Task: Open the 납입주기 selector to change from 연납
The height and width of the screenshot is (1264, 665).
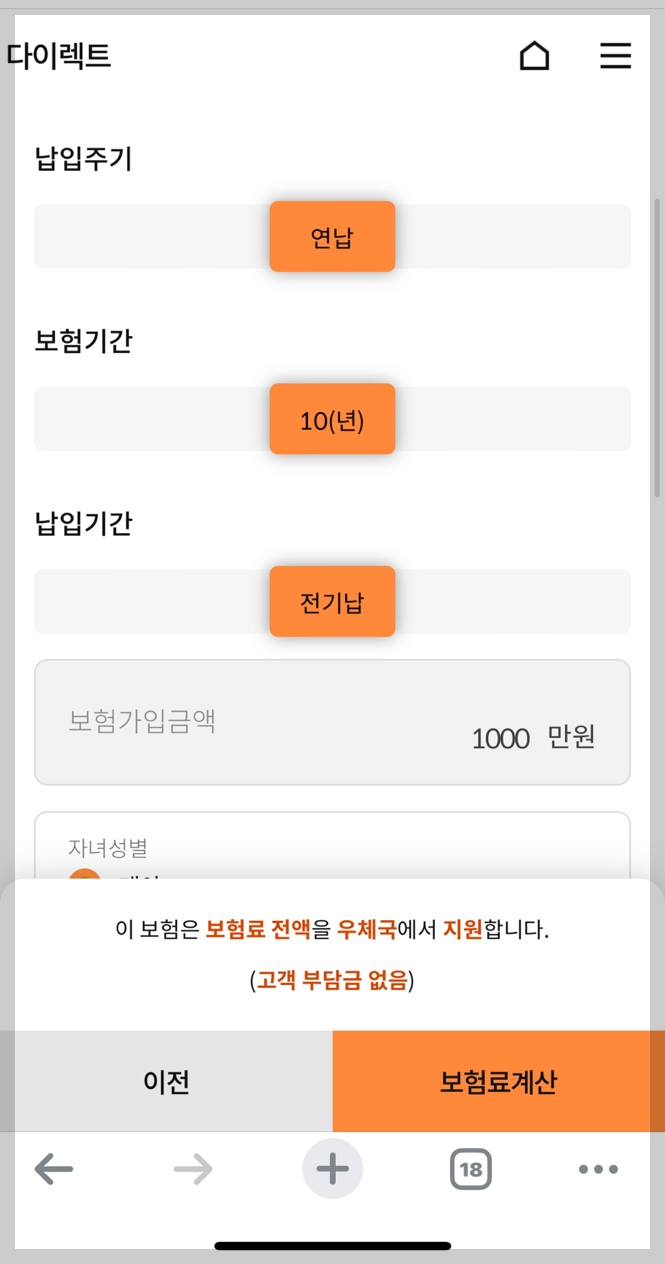Action: [332, 236]
